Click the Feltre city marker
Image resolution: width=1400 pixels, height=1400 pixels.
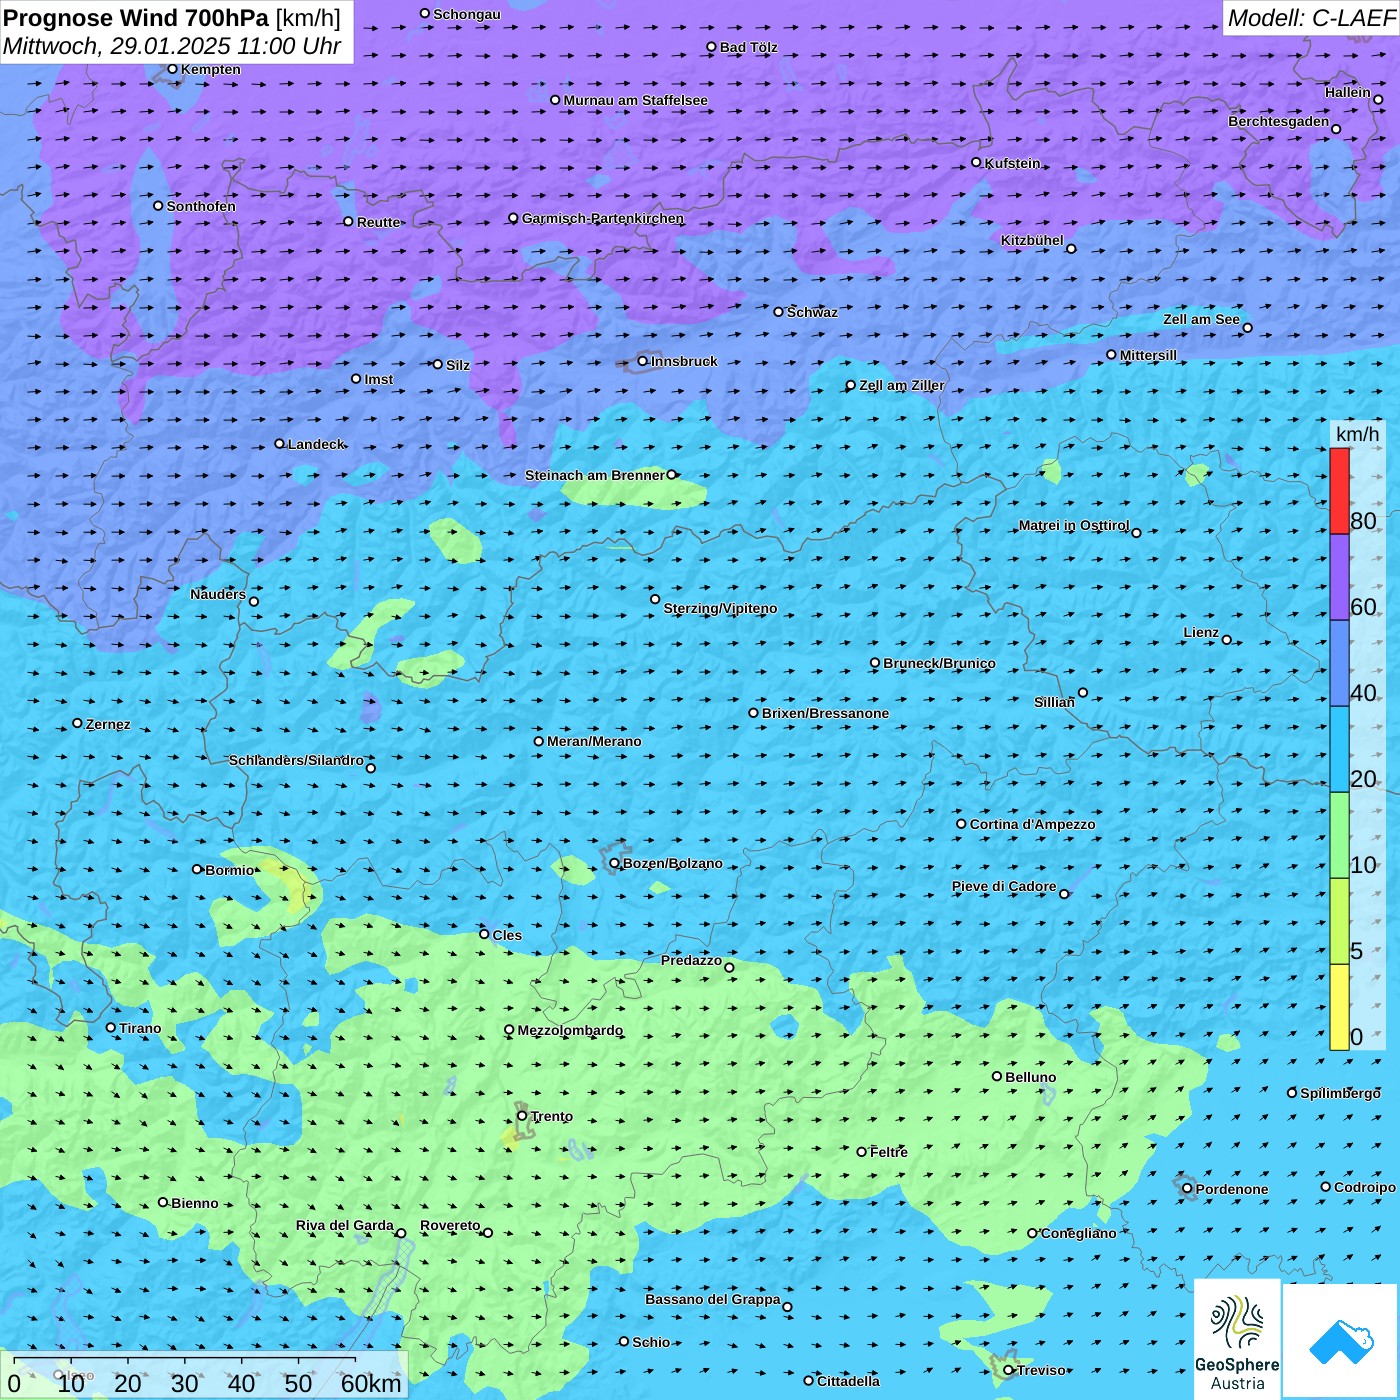tap(861, 1152)
